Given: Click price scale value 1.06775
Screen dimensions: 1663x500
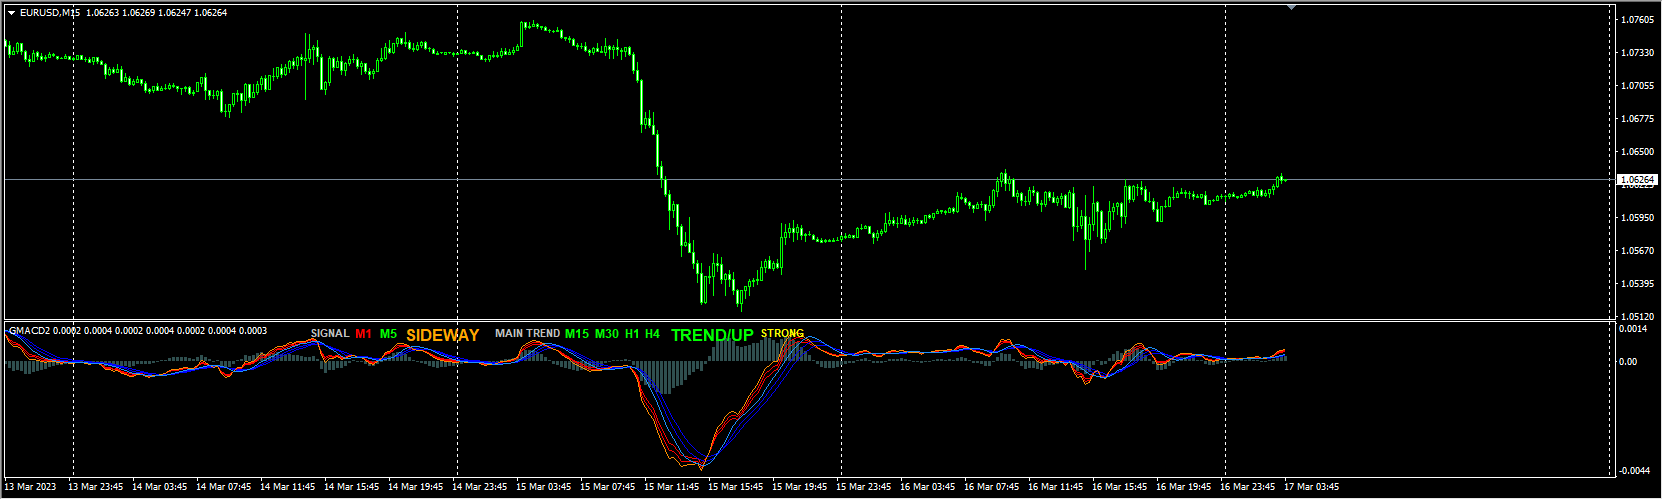Looking at the screenshot, I should click(1636, 119).
